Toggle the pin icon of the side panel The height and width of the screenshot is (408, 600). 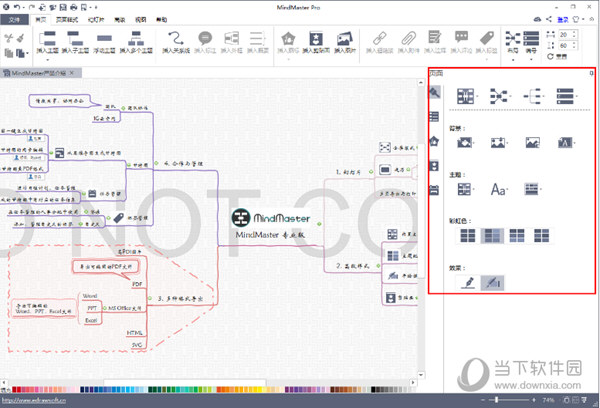pos(591,73)
